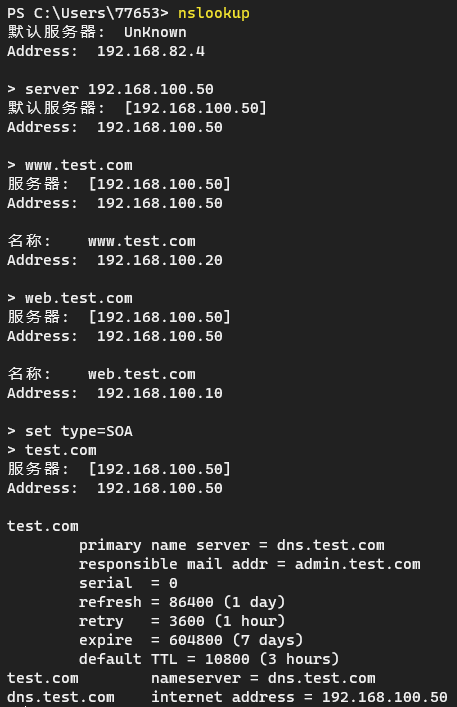Click the resolved address 192.168.100.20

tap(160, 260)
